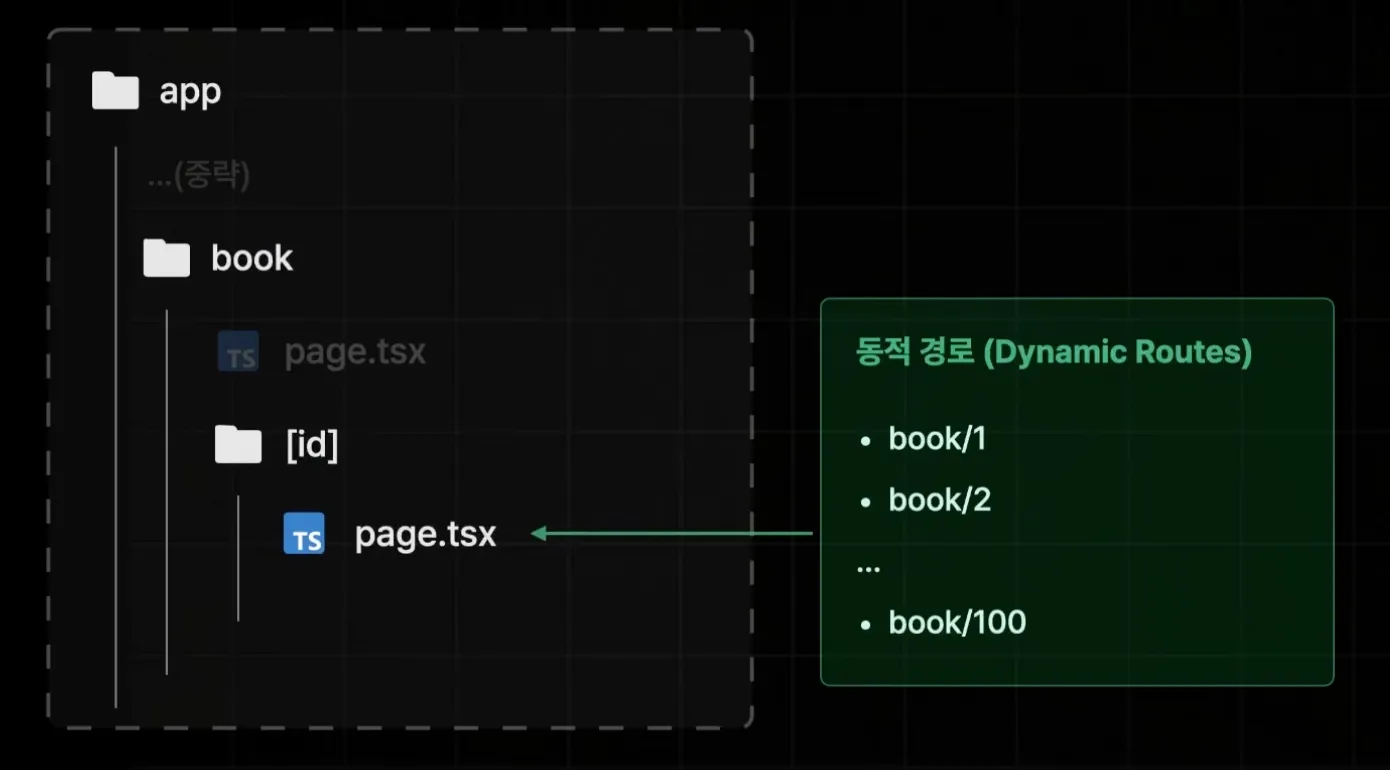Open the book/1 route text
The width and height of the screenshot is (1390, 770).
pyautogui.click(x=937, y=439)
